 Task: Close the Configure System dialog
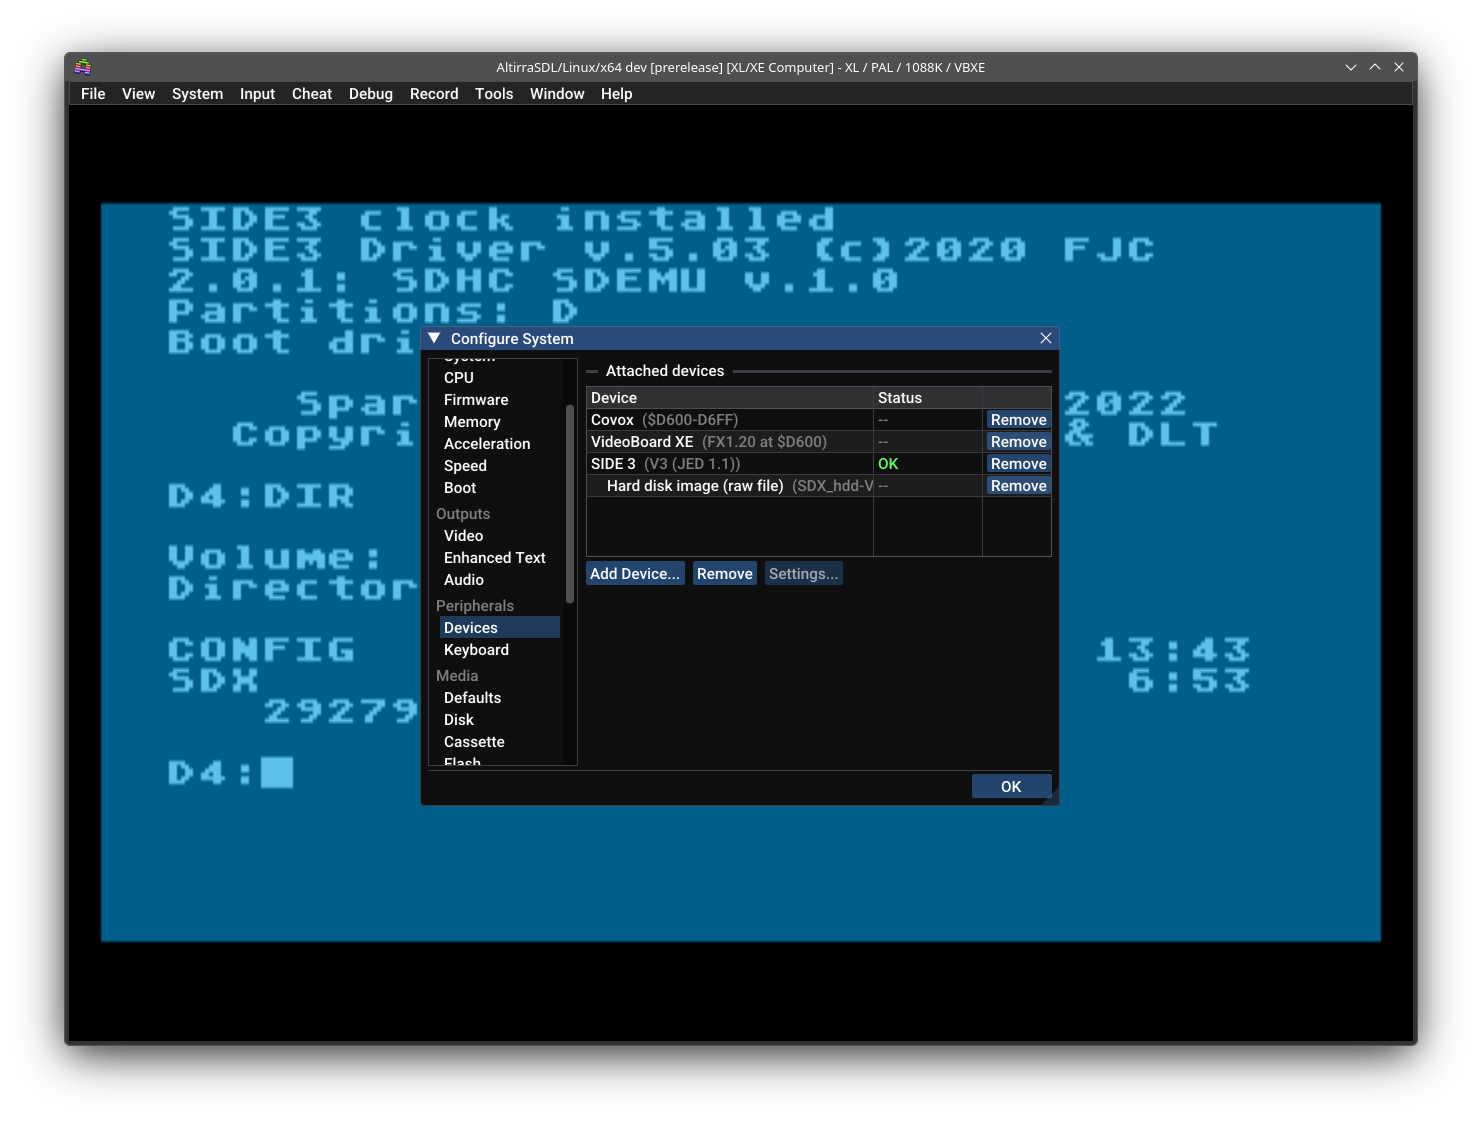(1046, 338)
